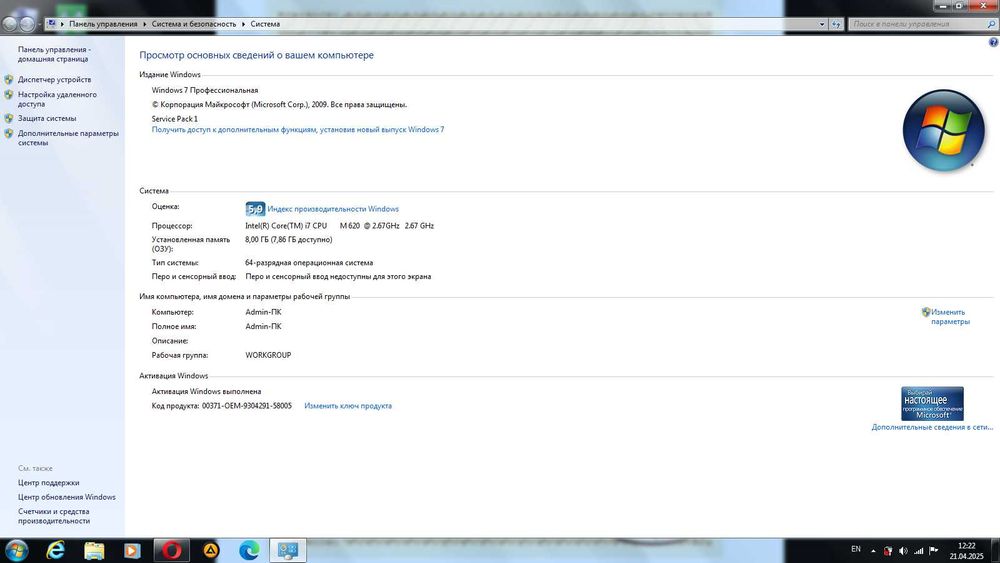The width and height of the screenshot is (1000, 563).
Task: Click the volume speaker tray icon
Action: 903,551
